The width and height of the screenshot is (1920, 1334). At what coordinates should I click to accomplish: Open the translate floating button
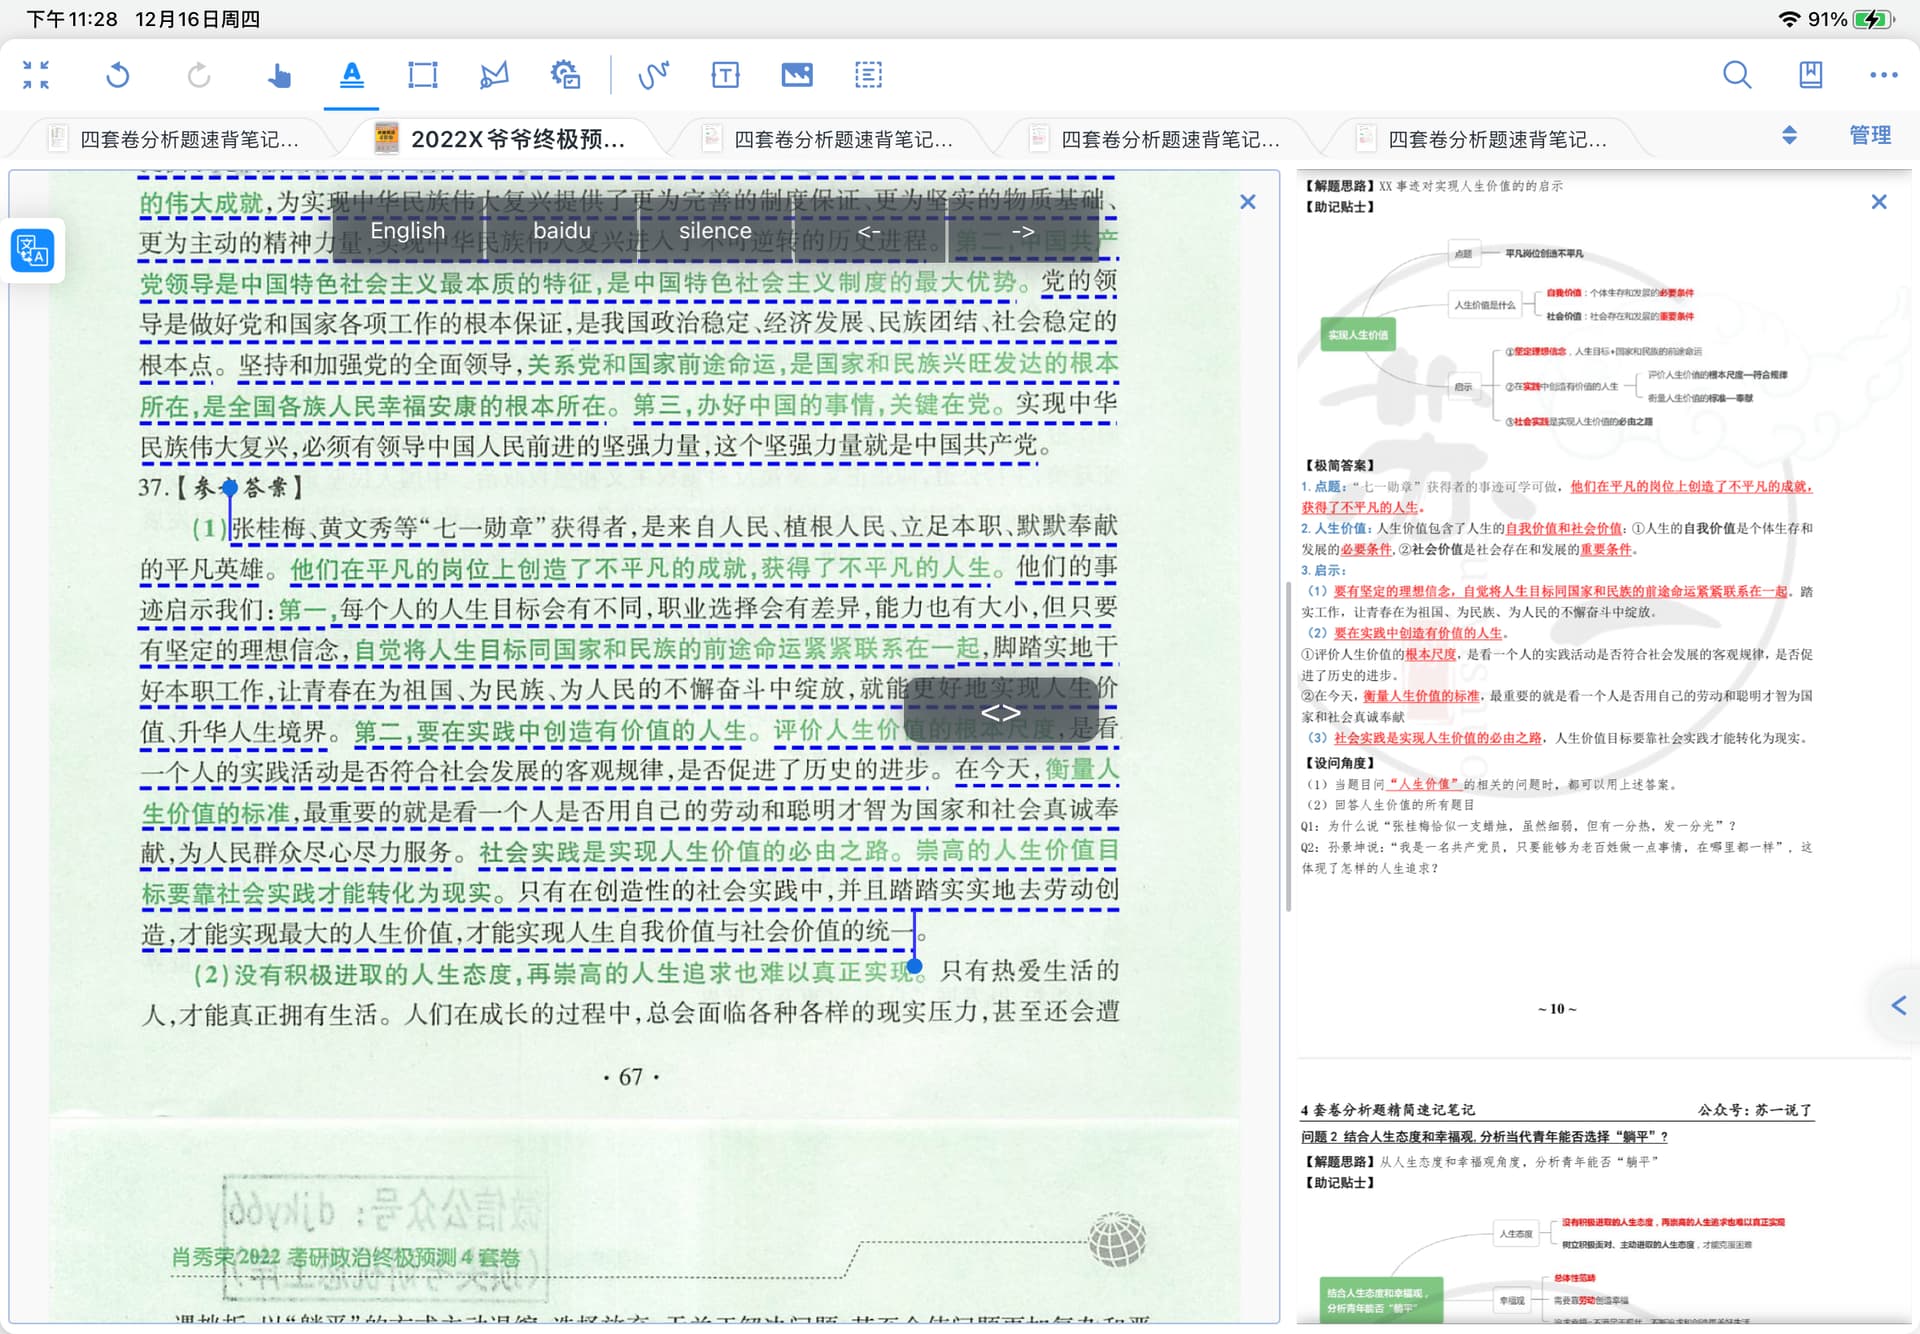(x=32, y=250)
